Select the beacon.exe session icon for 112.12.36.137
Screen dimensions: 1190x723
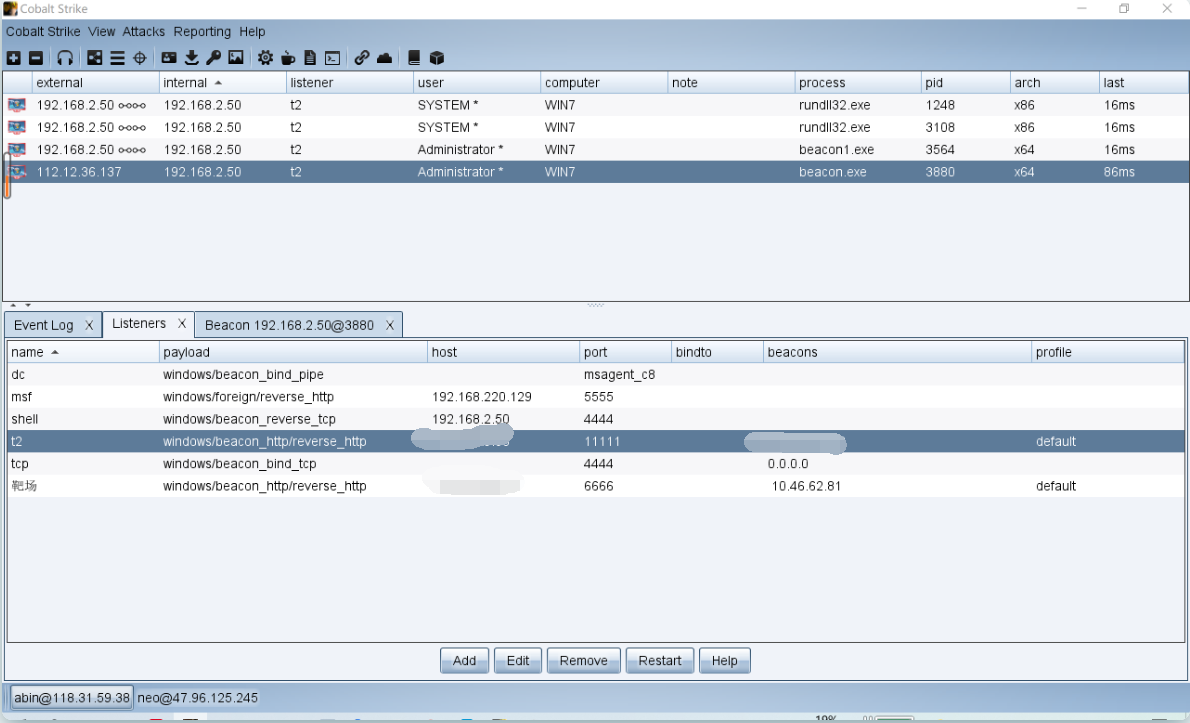[17, 171]
